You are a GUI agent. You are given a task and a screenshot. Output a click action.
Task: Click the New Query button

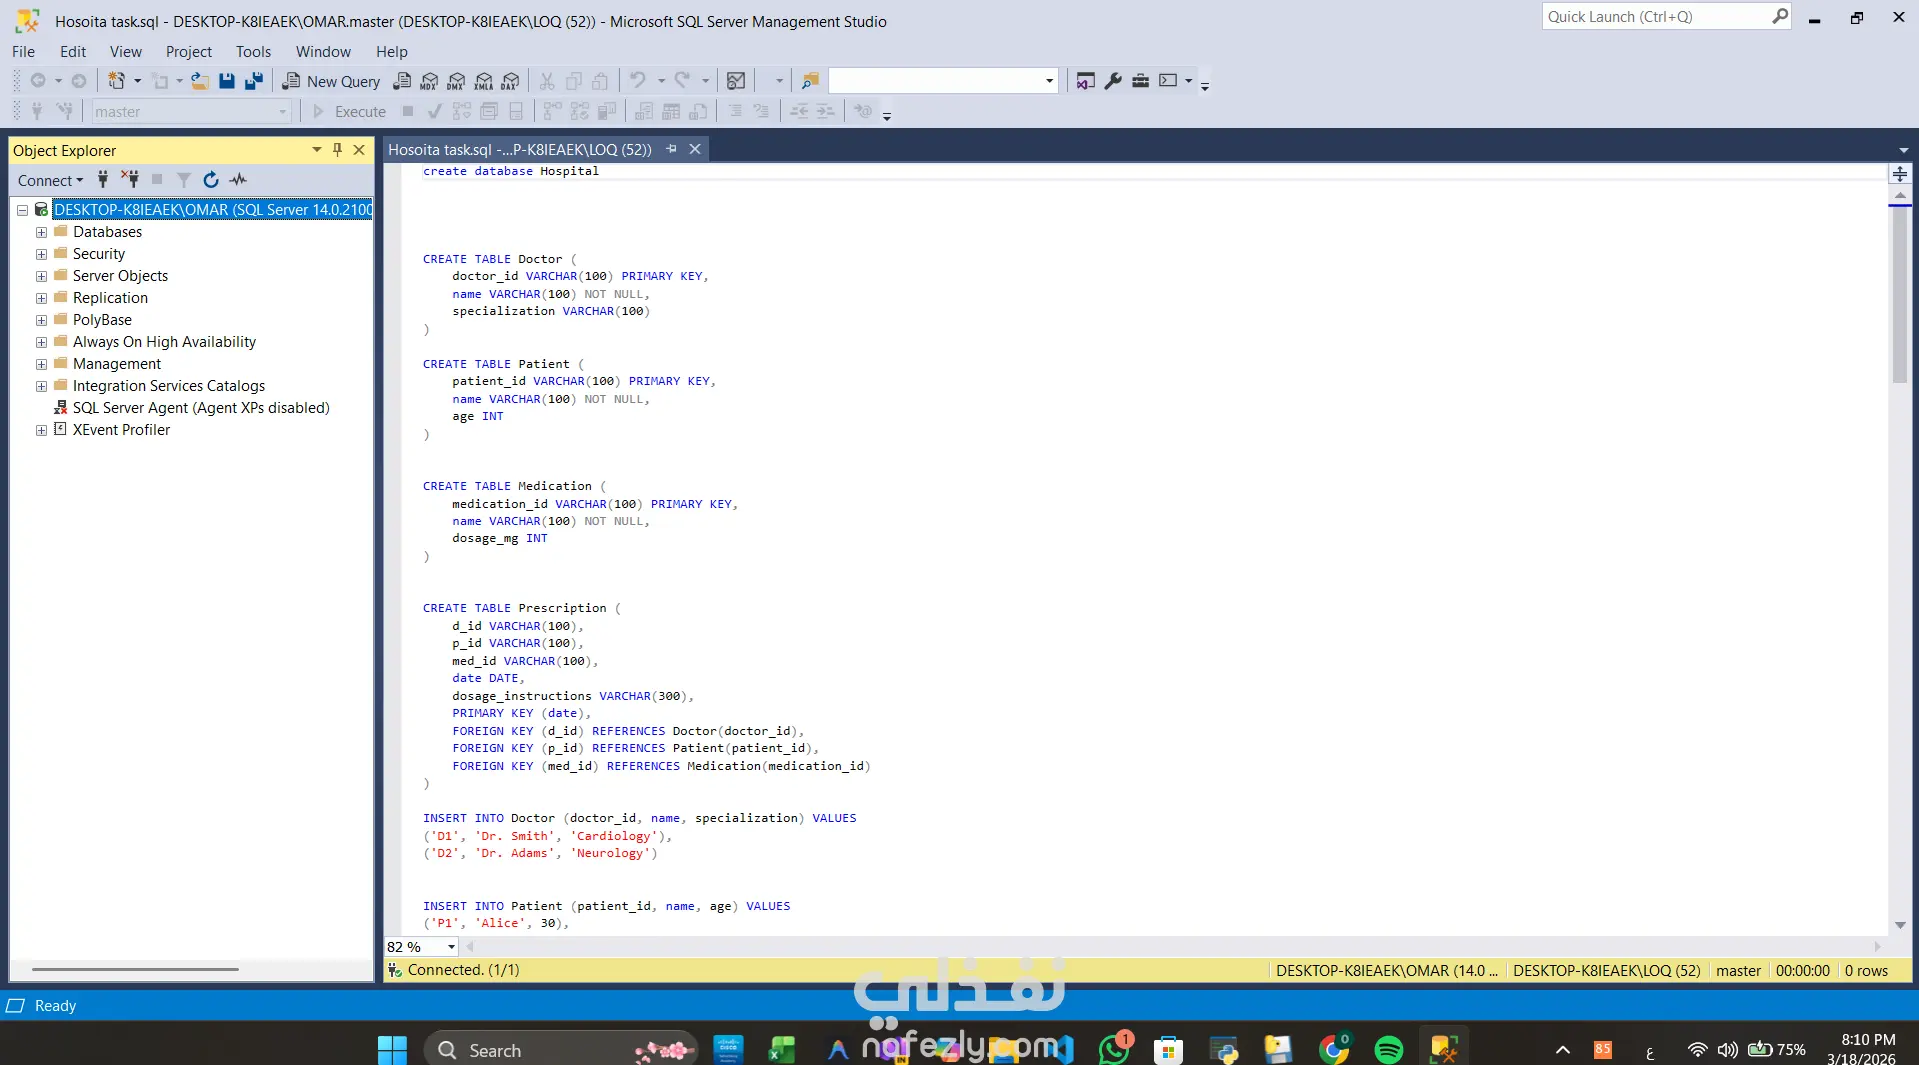(331, 81)
